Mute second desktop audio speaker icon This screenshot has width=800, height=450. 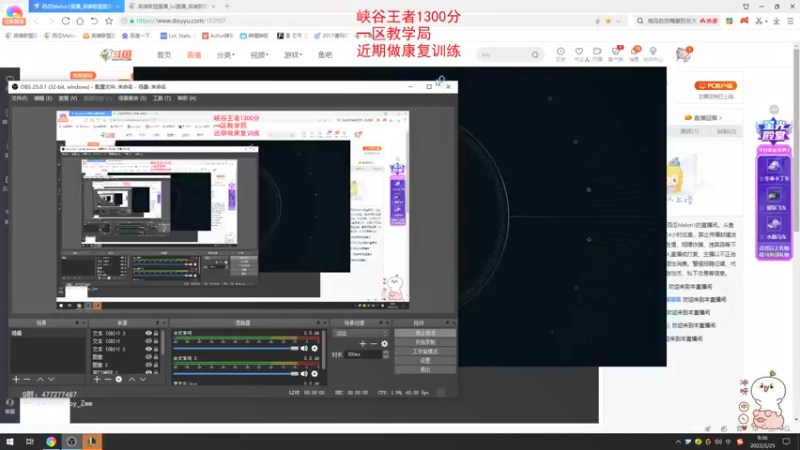[x=304, y=374]
